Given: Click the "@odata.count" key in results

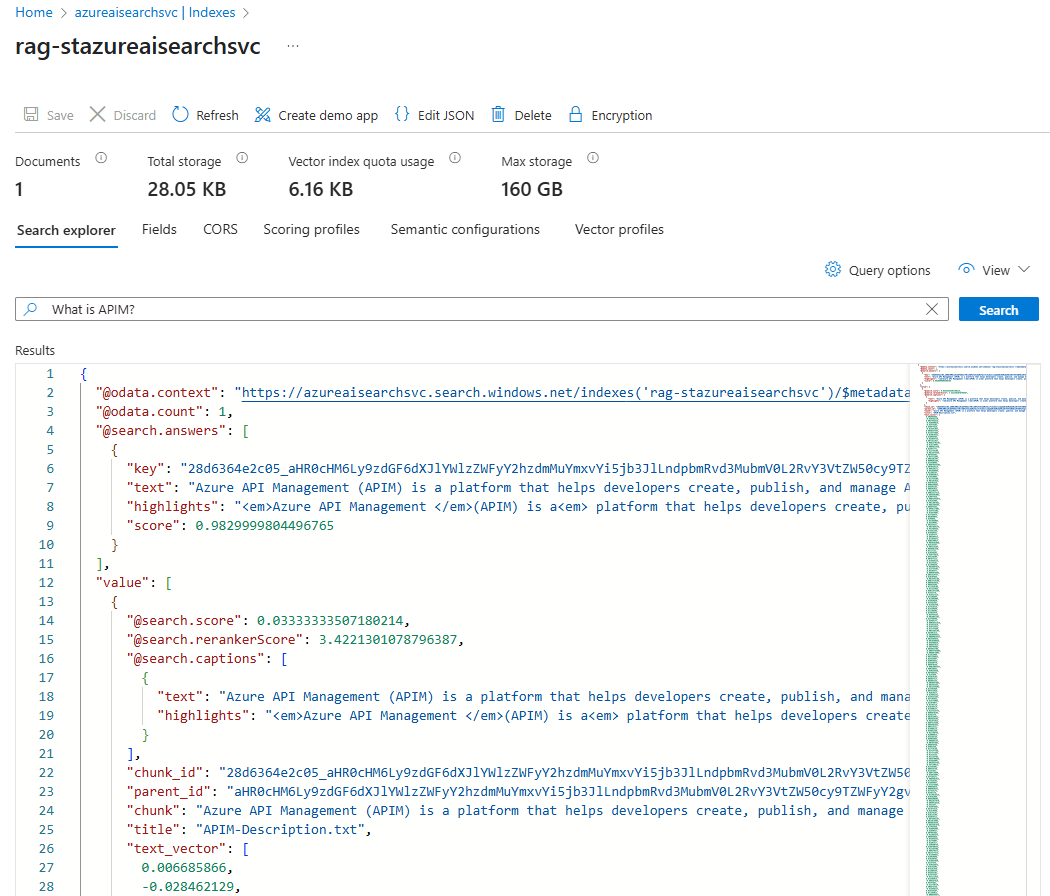Looking at the screenshot, I should tap(157, 412).
